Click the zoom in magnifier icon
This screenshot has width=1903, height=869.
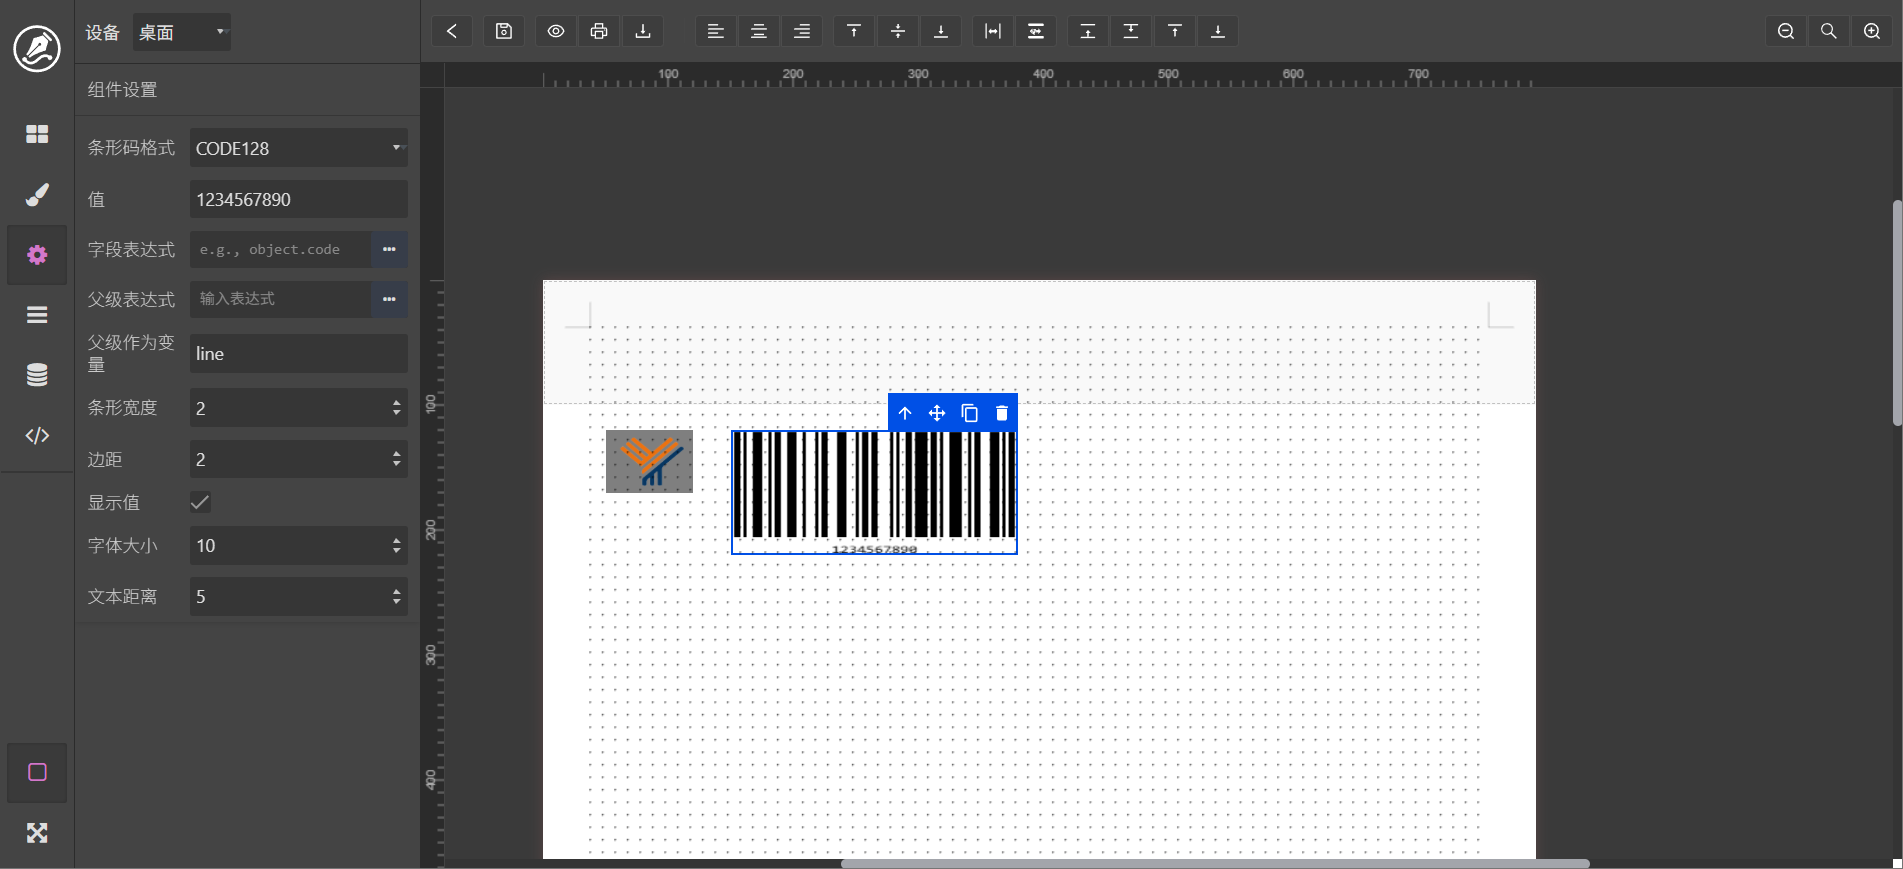pyautogui.click(x=1872, y=31)
